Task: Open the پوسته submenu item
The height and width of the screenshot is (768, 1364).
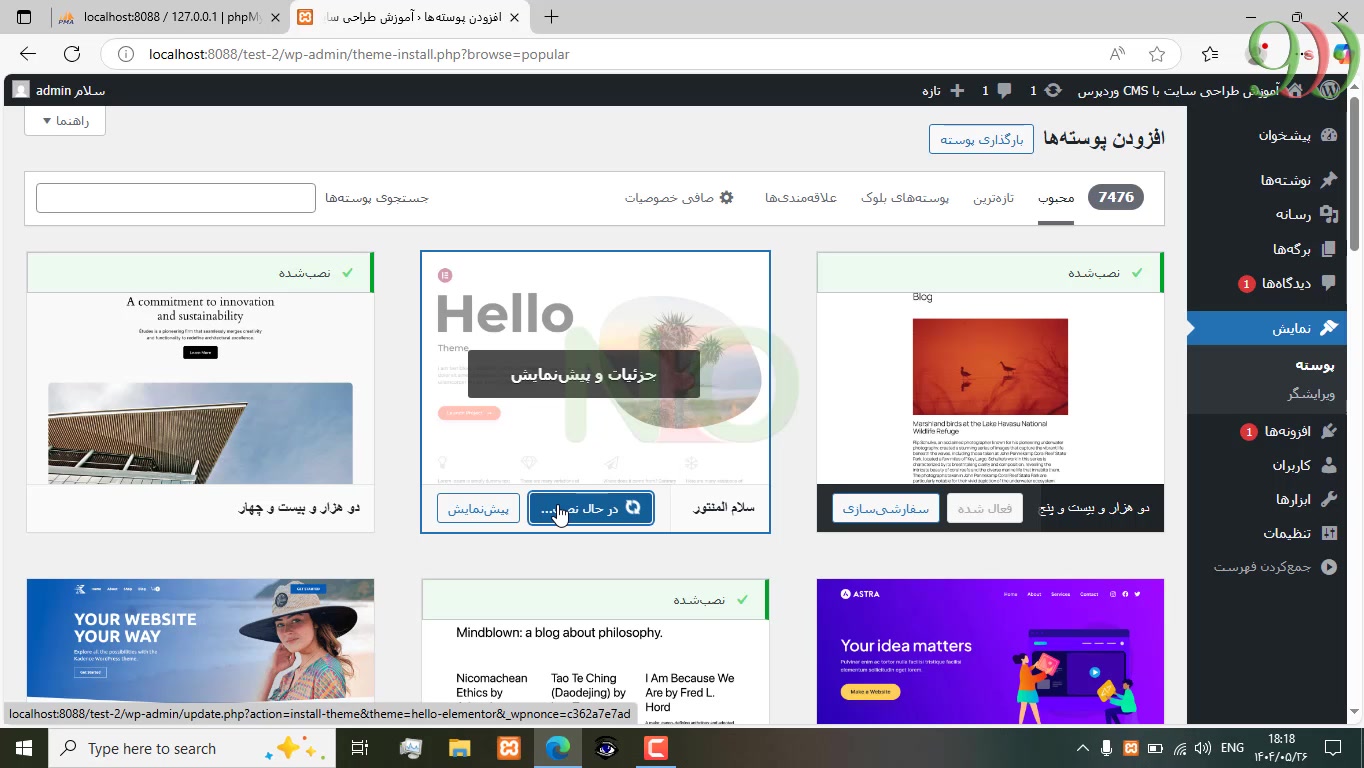Action: click(1315, 365)
